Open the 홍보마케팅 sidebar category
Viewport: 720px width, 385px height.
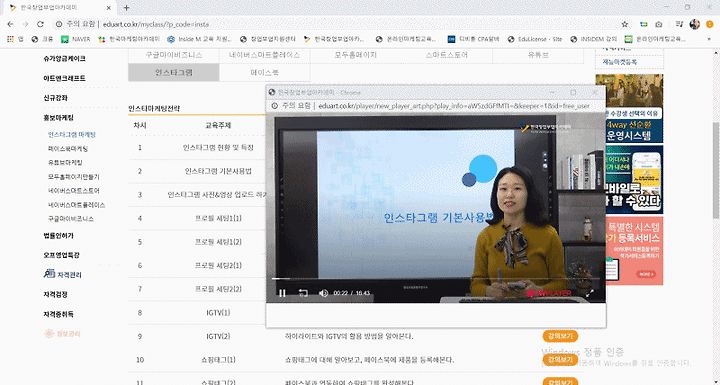(58, 118)
